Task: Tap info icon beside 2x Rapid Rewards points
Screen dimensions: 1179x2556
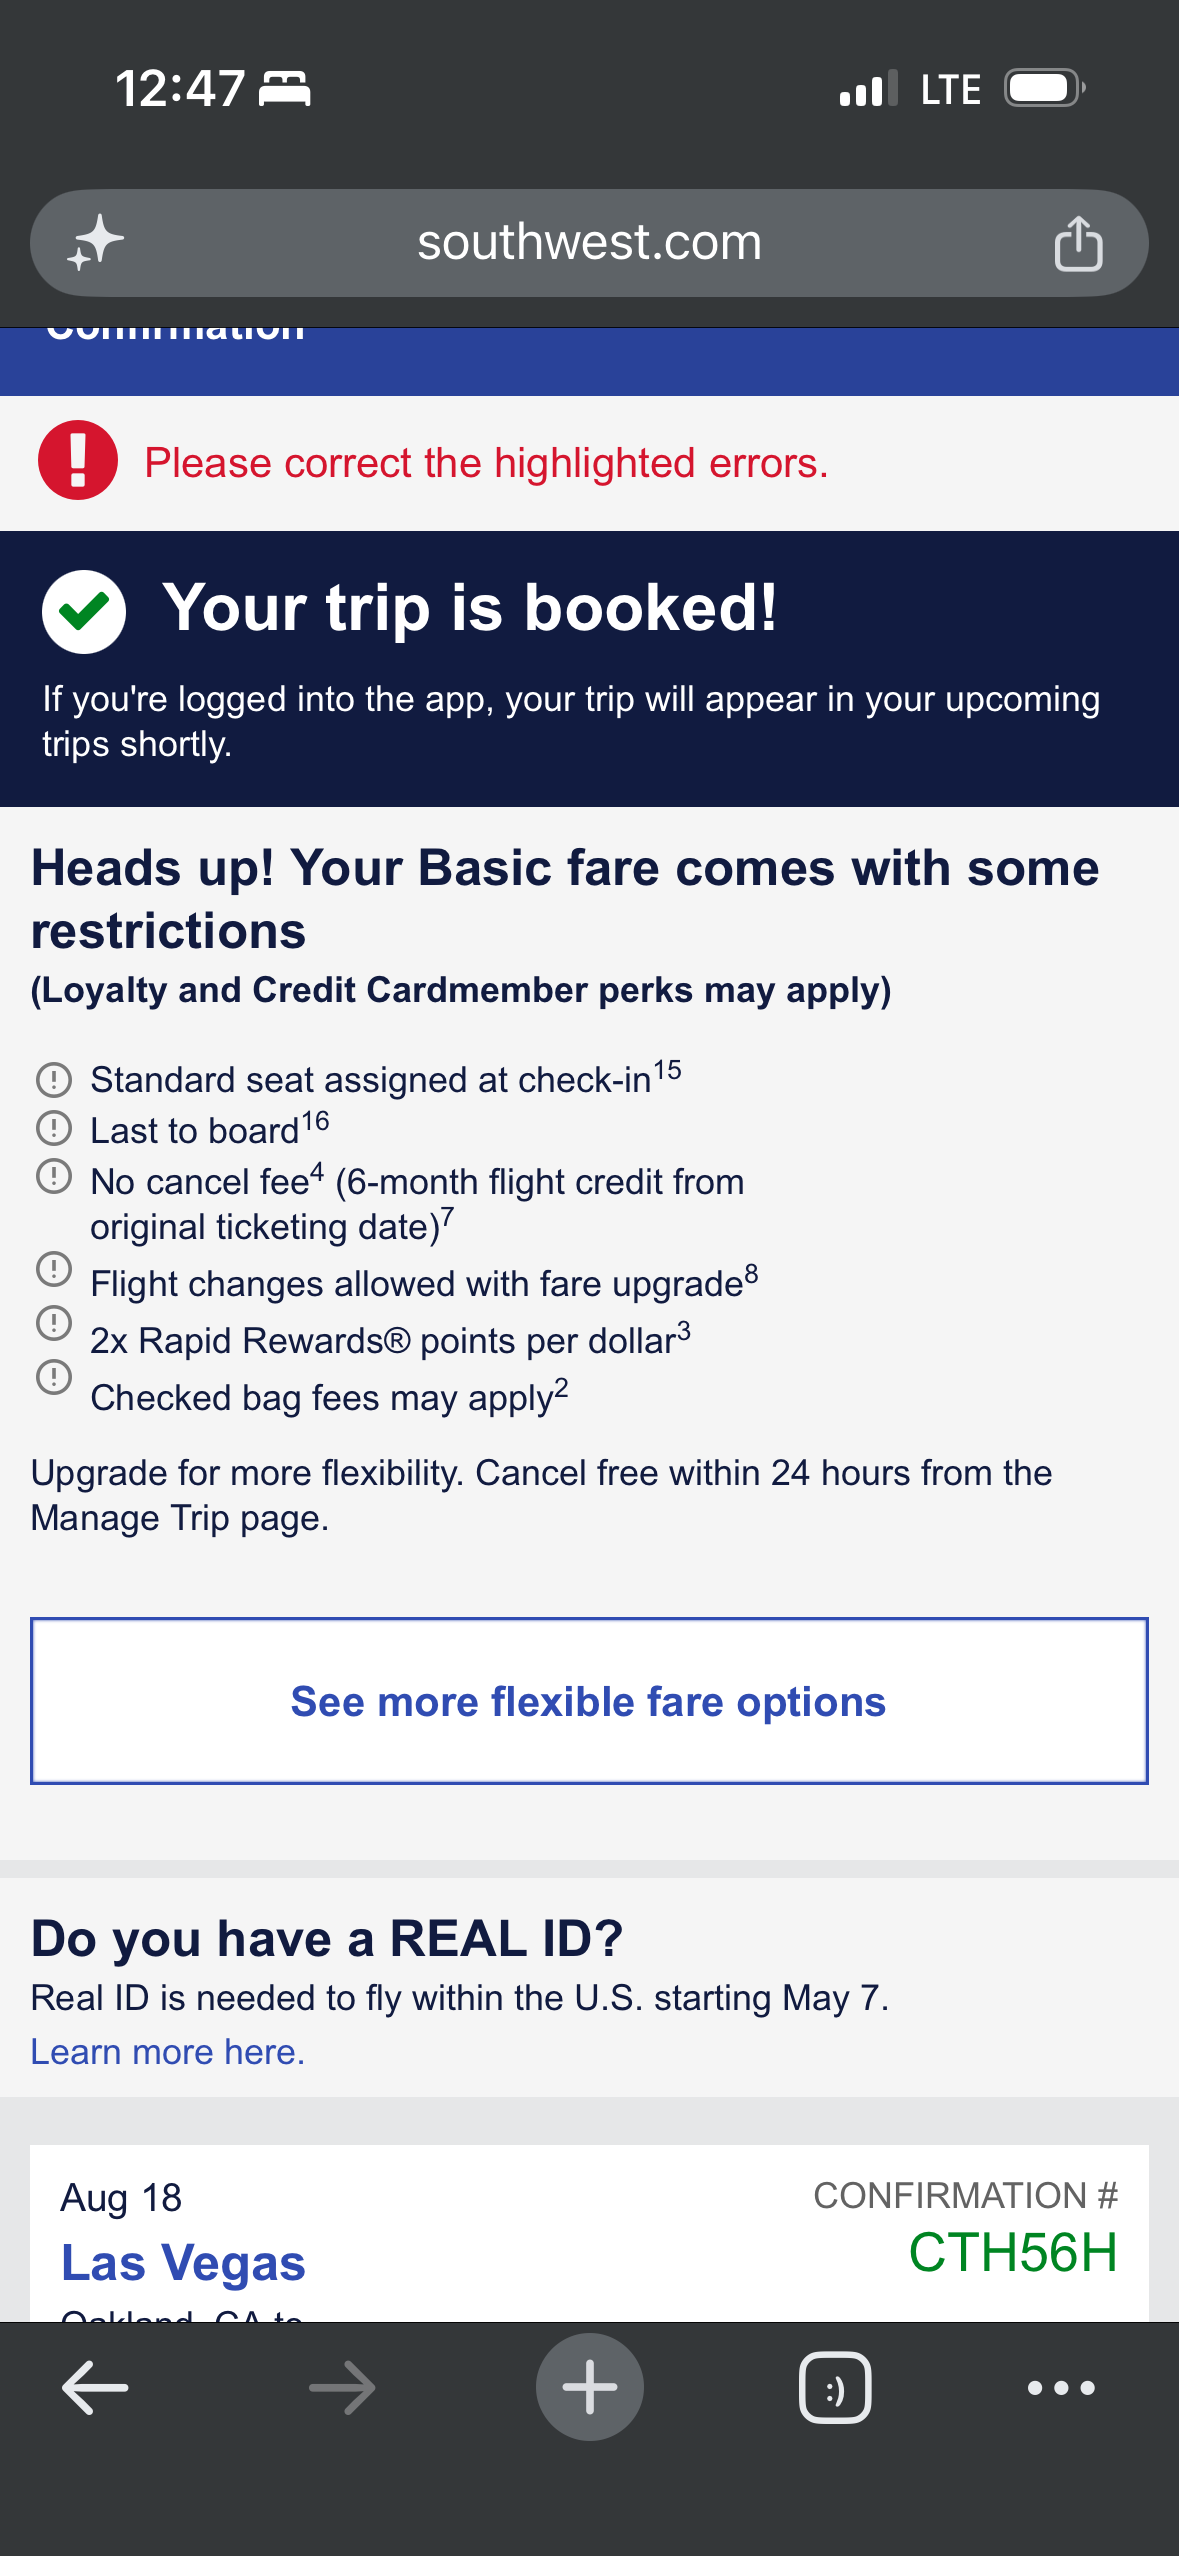Action: pyautogui.click(x=54, y=1323)
